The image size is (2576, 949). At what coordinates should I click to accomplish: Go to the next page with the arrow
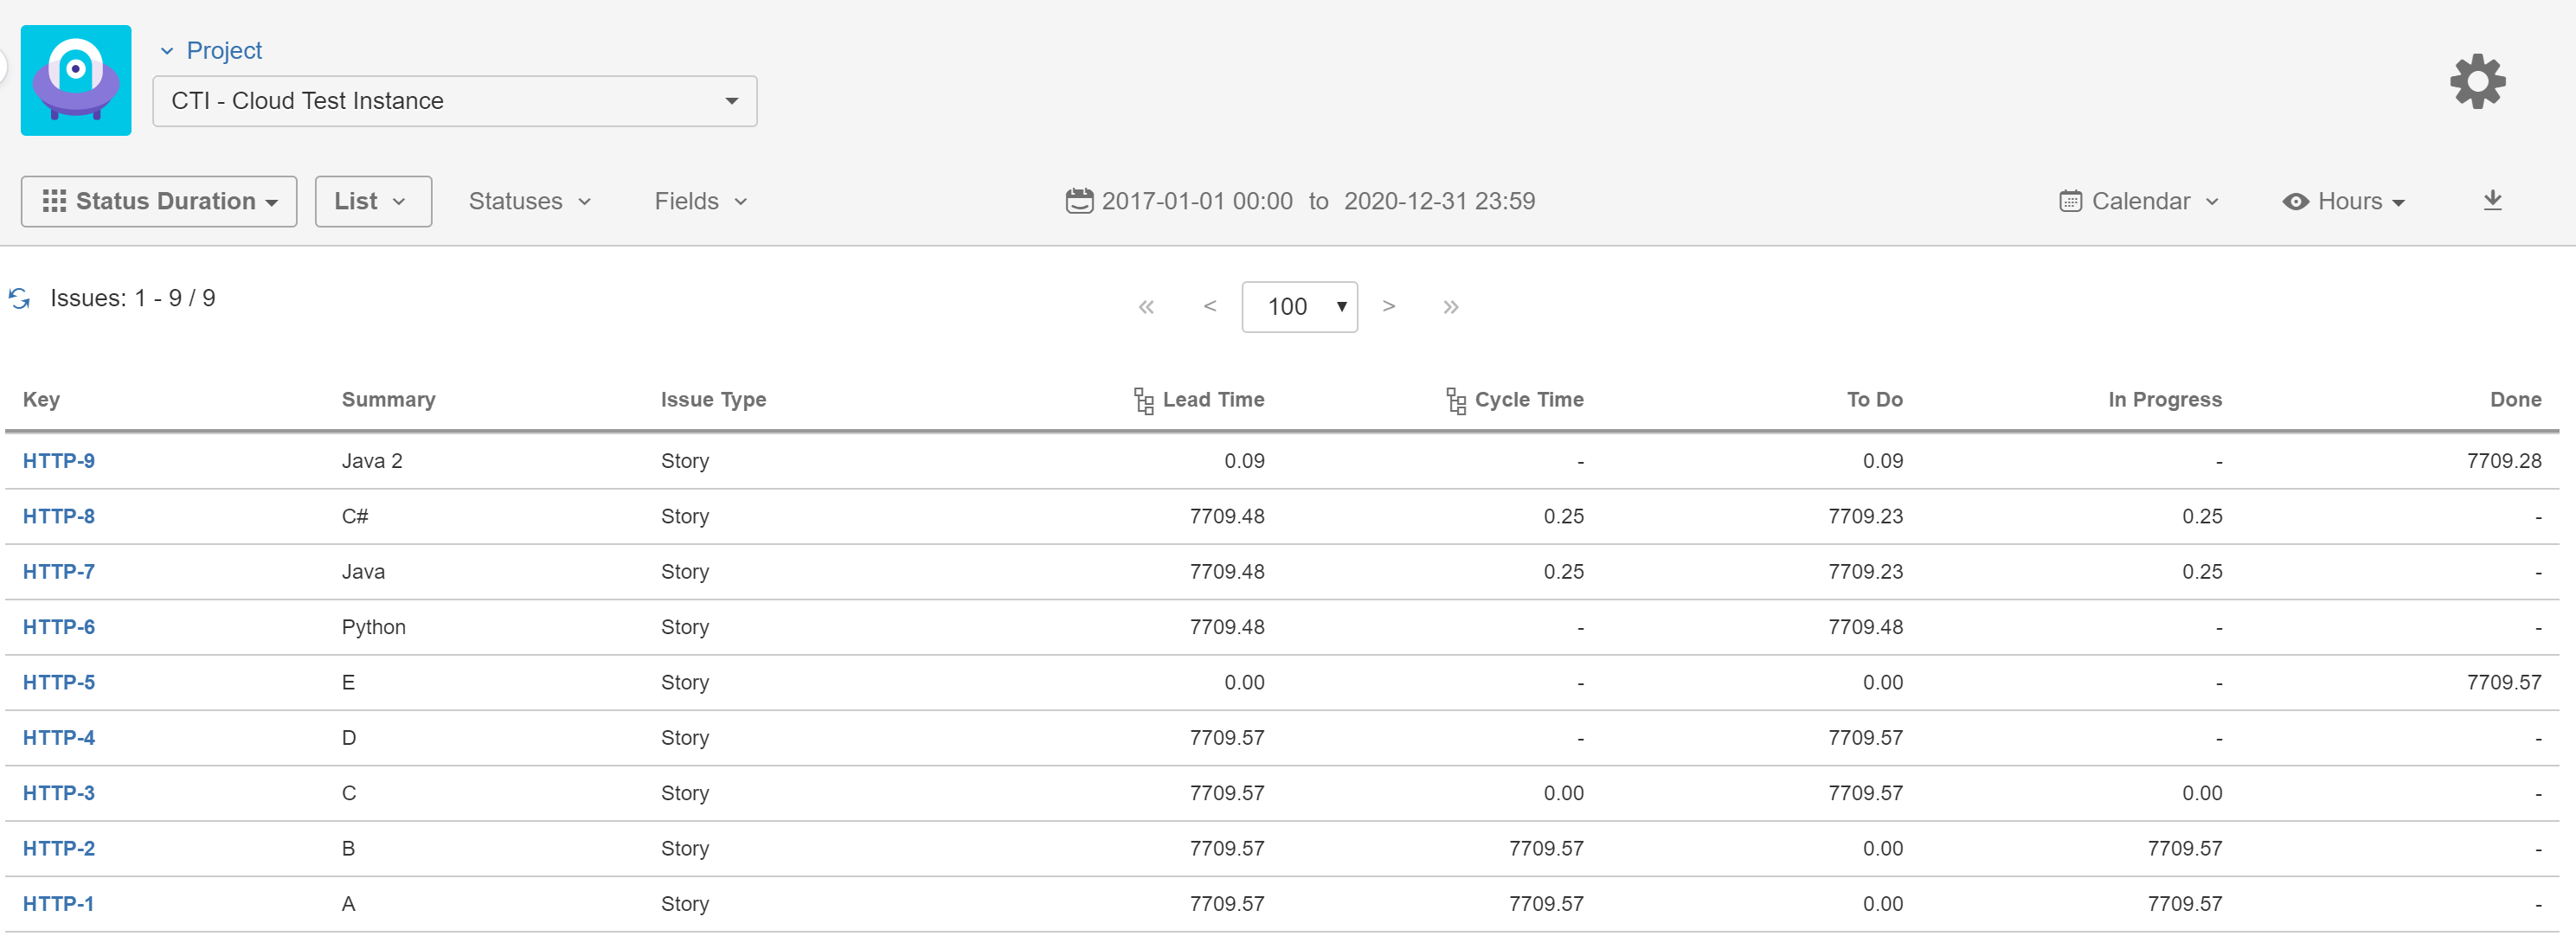click(1389, 307)
